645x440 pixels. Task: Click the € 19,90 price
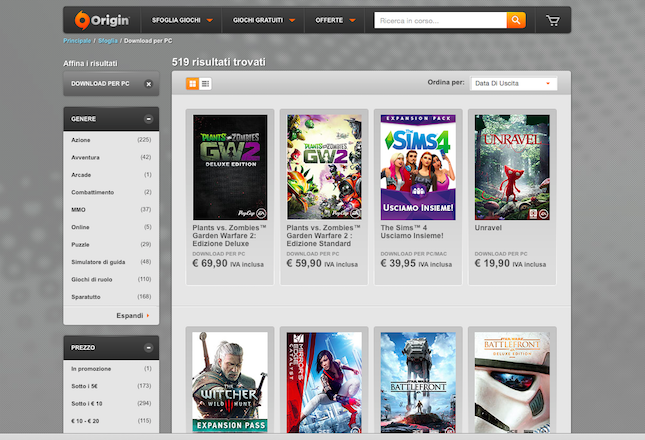point(492,263)
